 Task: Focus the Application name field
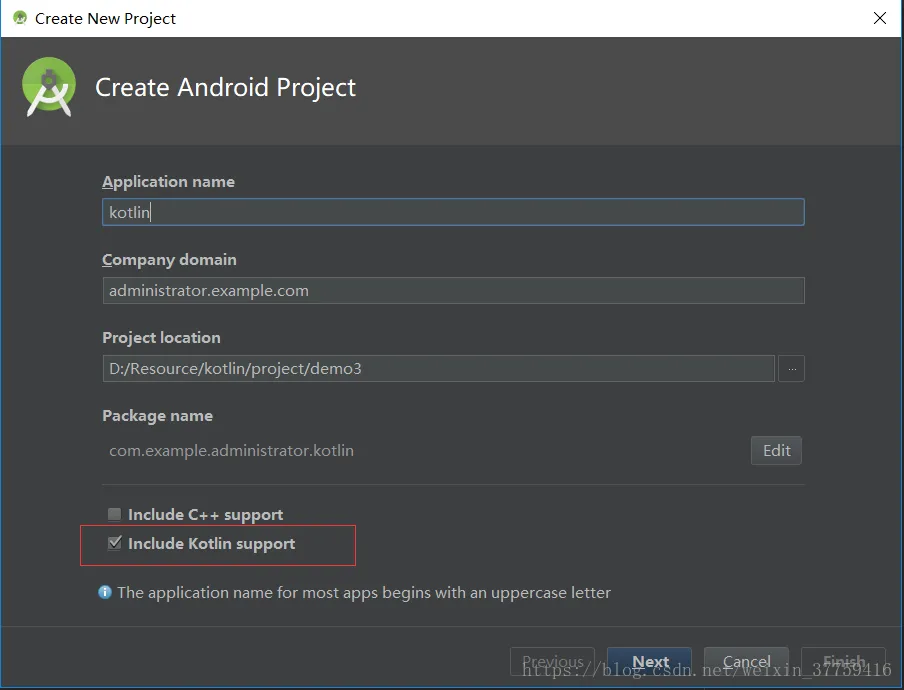point(453,212)
